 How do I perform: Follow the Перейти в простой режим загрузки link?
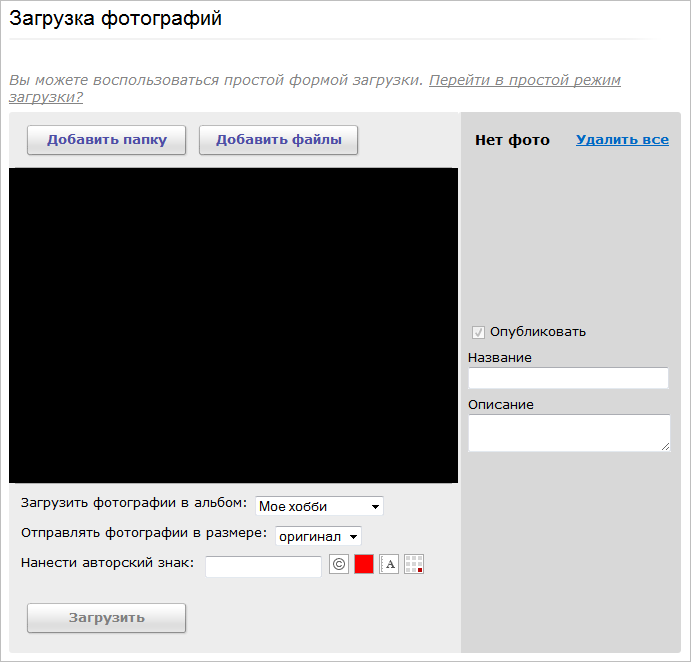pyautogui.click(x=524, y=80)
